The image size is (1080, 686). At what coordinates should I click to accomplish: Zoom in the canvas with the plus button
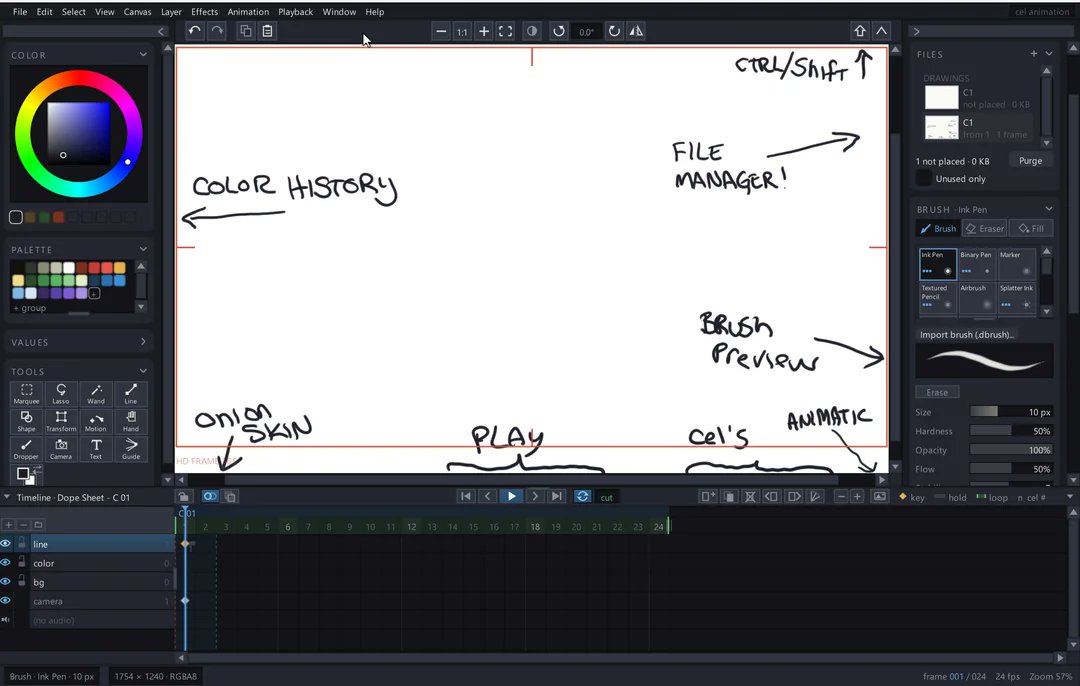click(484, 31)
